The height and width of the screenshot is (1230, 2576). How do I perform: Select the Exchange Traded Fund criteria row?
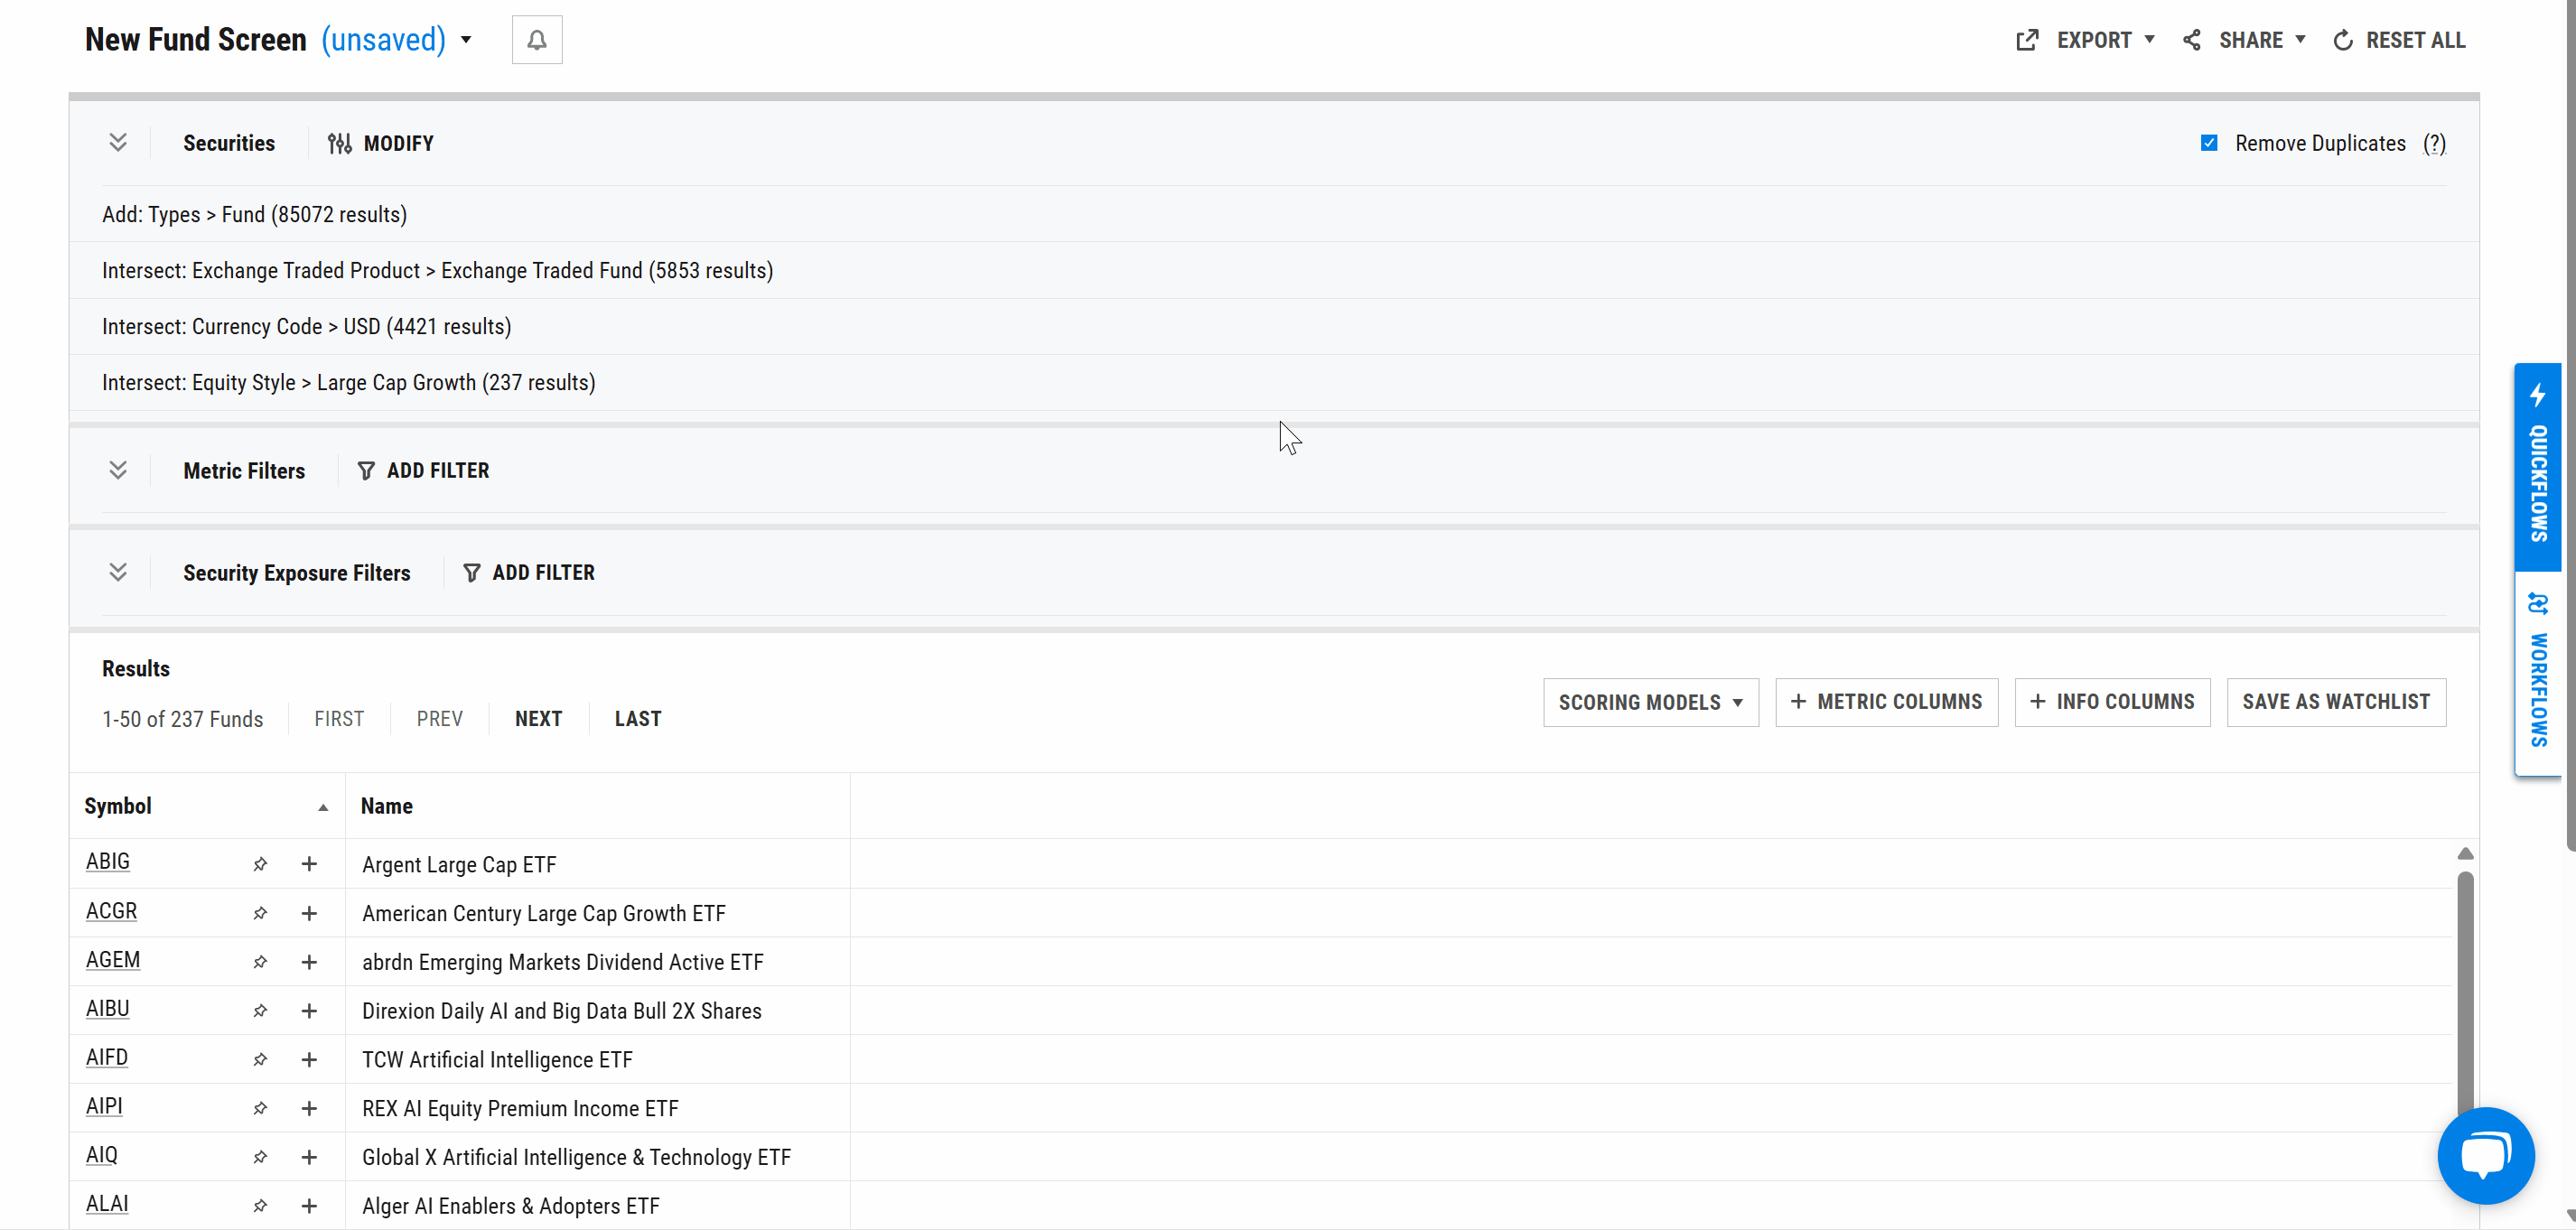tap(1274, 270)
